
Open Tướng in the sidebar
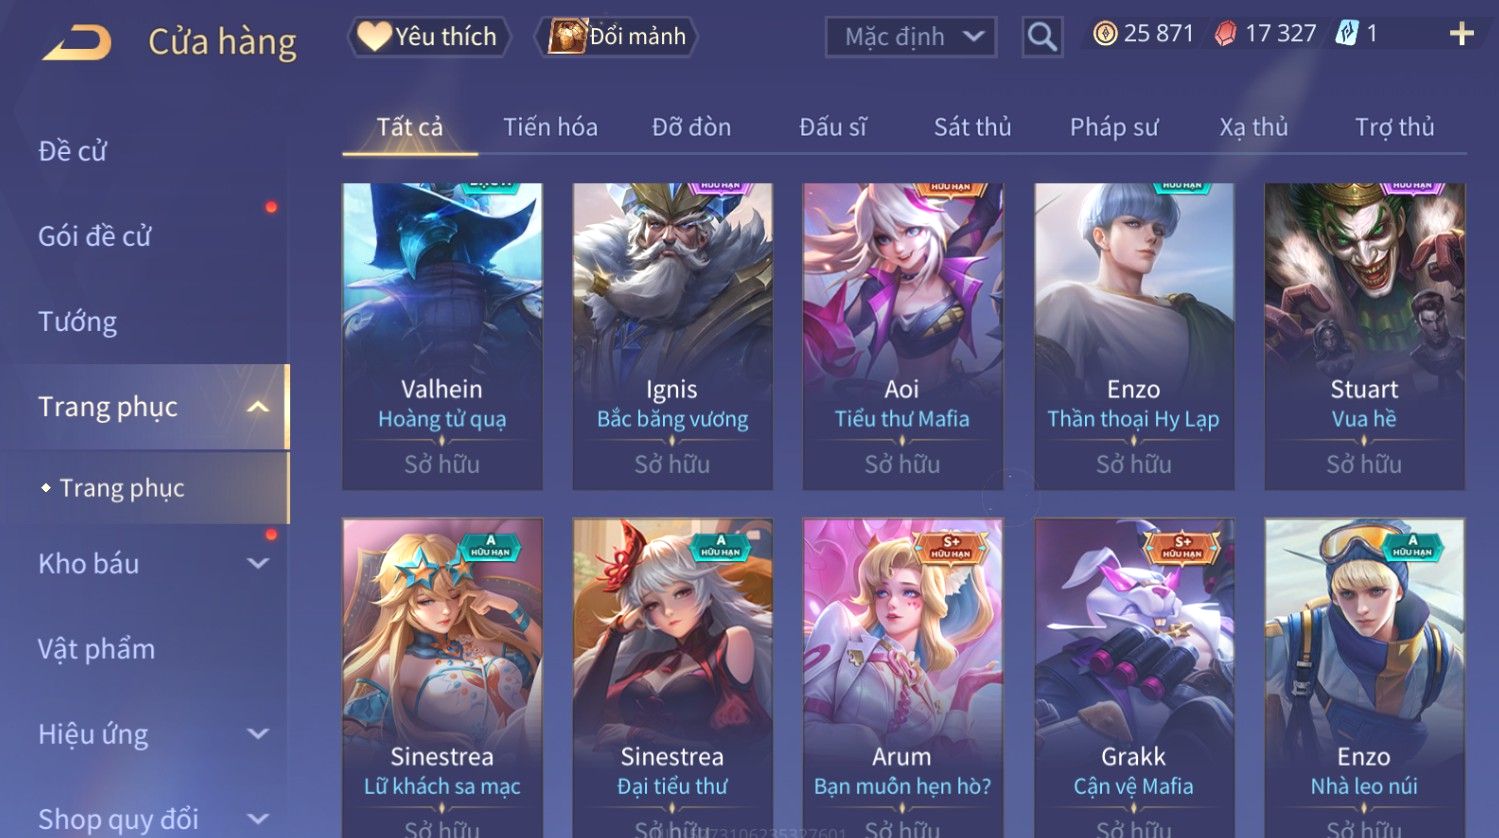(x=78, y=322)
